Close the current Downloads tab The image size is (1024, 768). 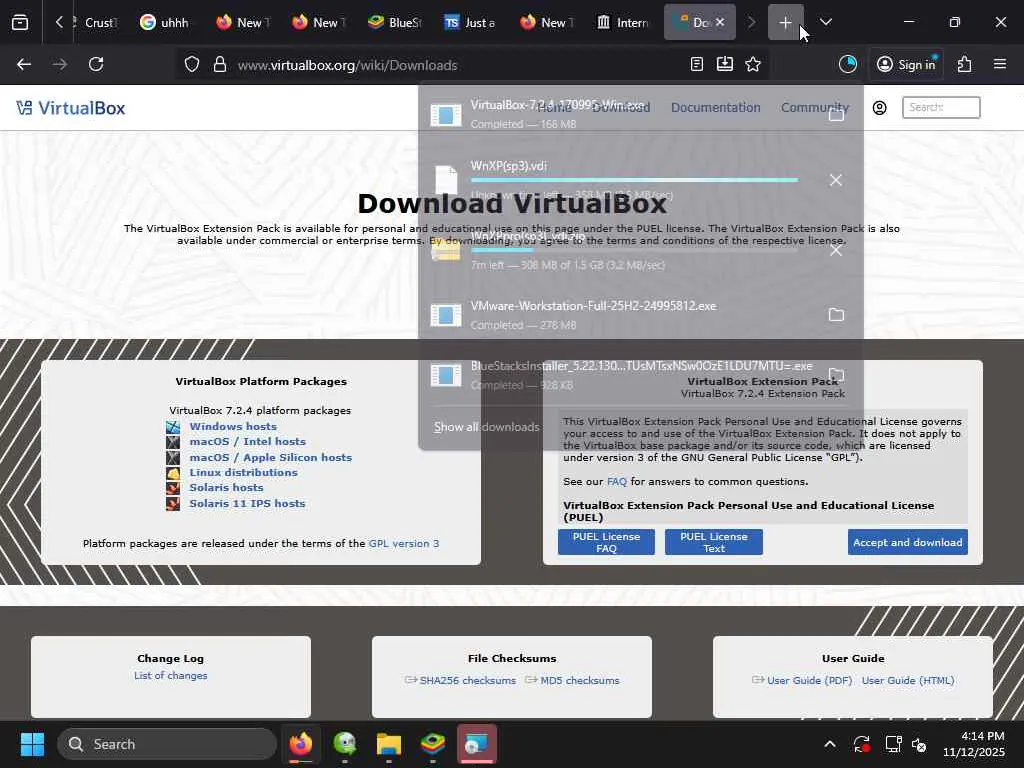coord(720,23)
